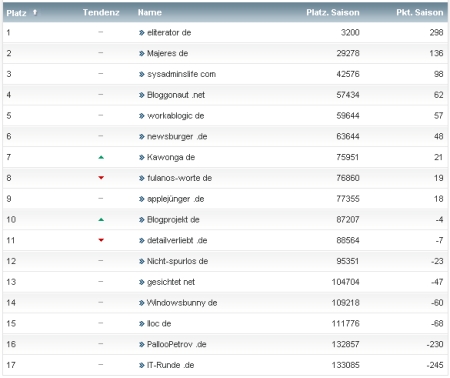Click the double-arrow icon before Nicht-spurlos de

point(142,261)
